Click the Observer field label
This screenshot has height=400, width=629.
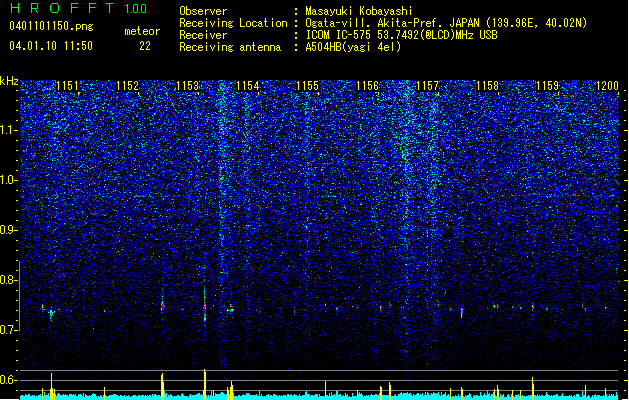[x=203, y=11]
